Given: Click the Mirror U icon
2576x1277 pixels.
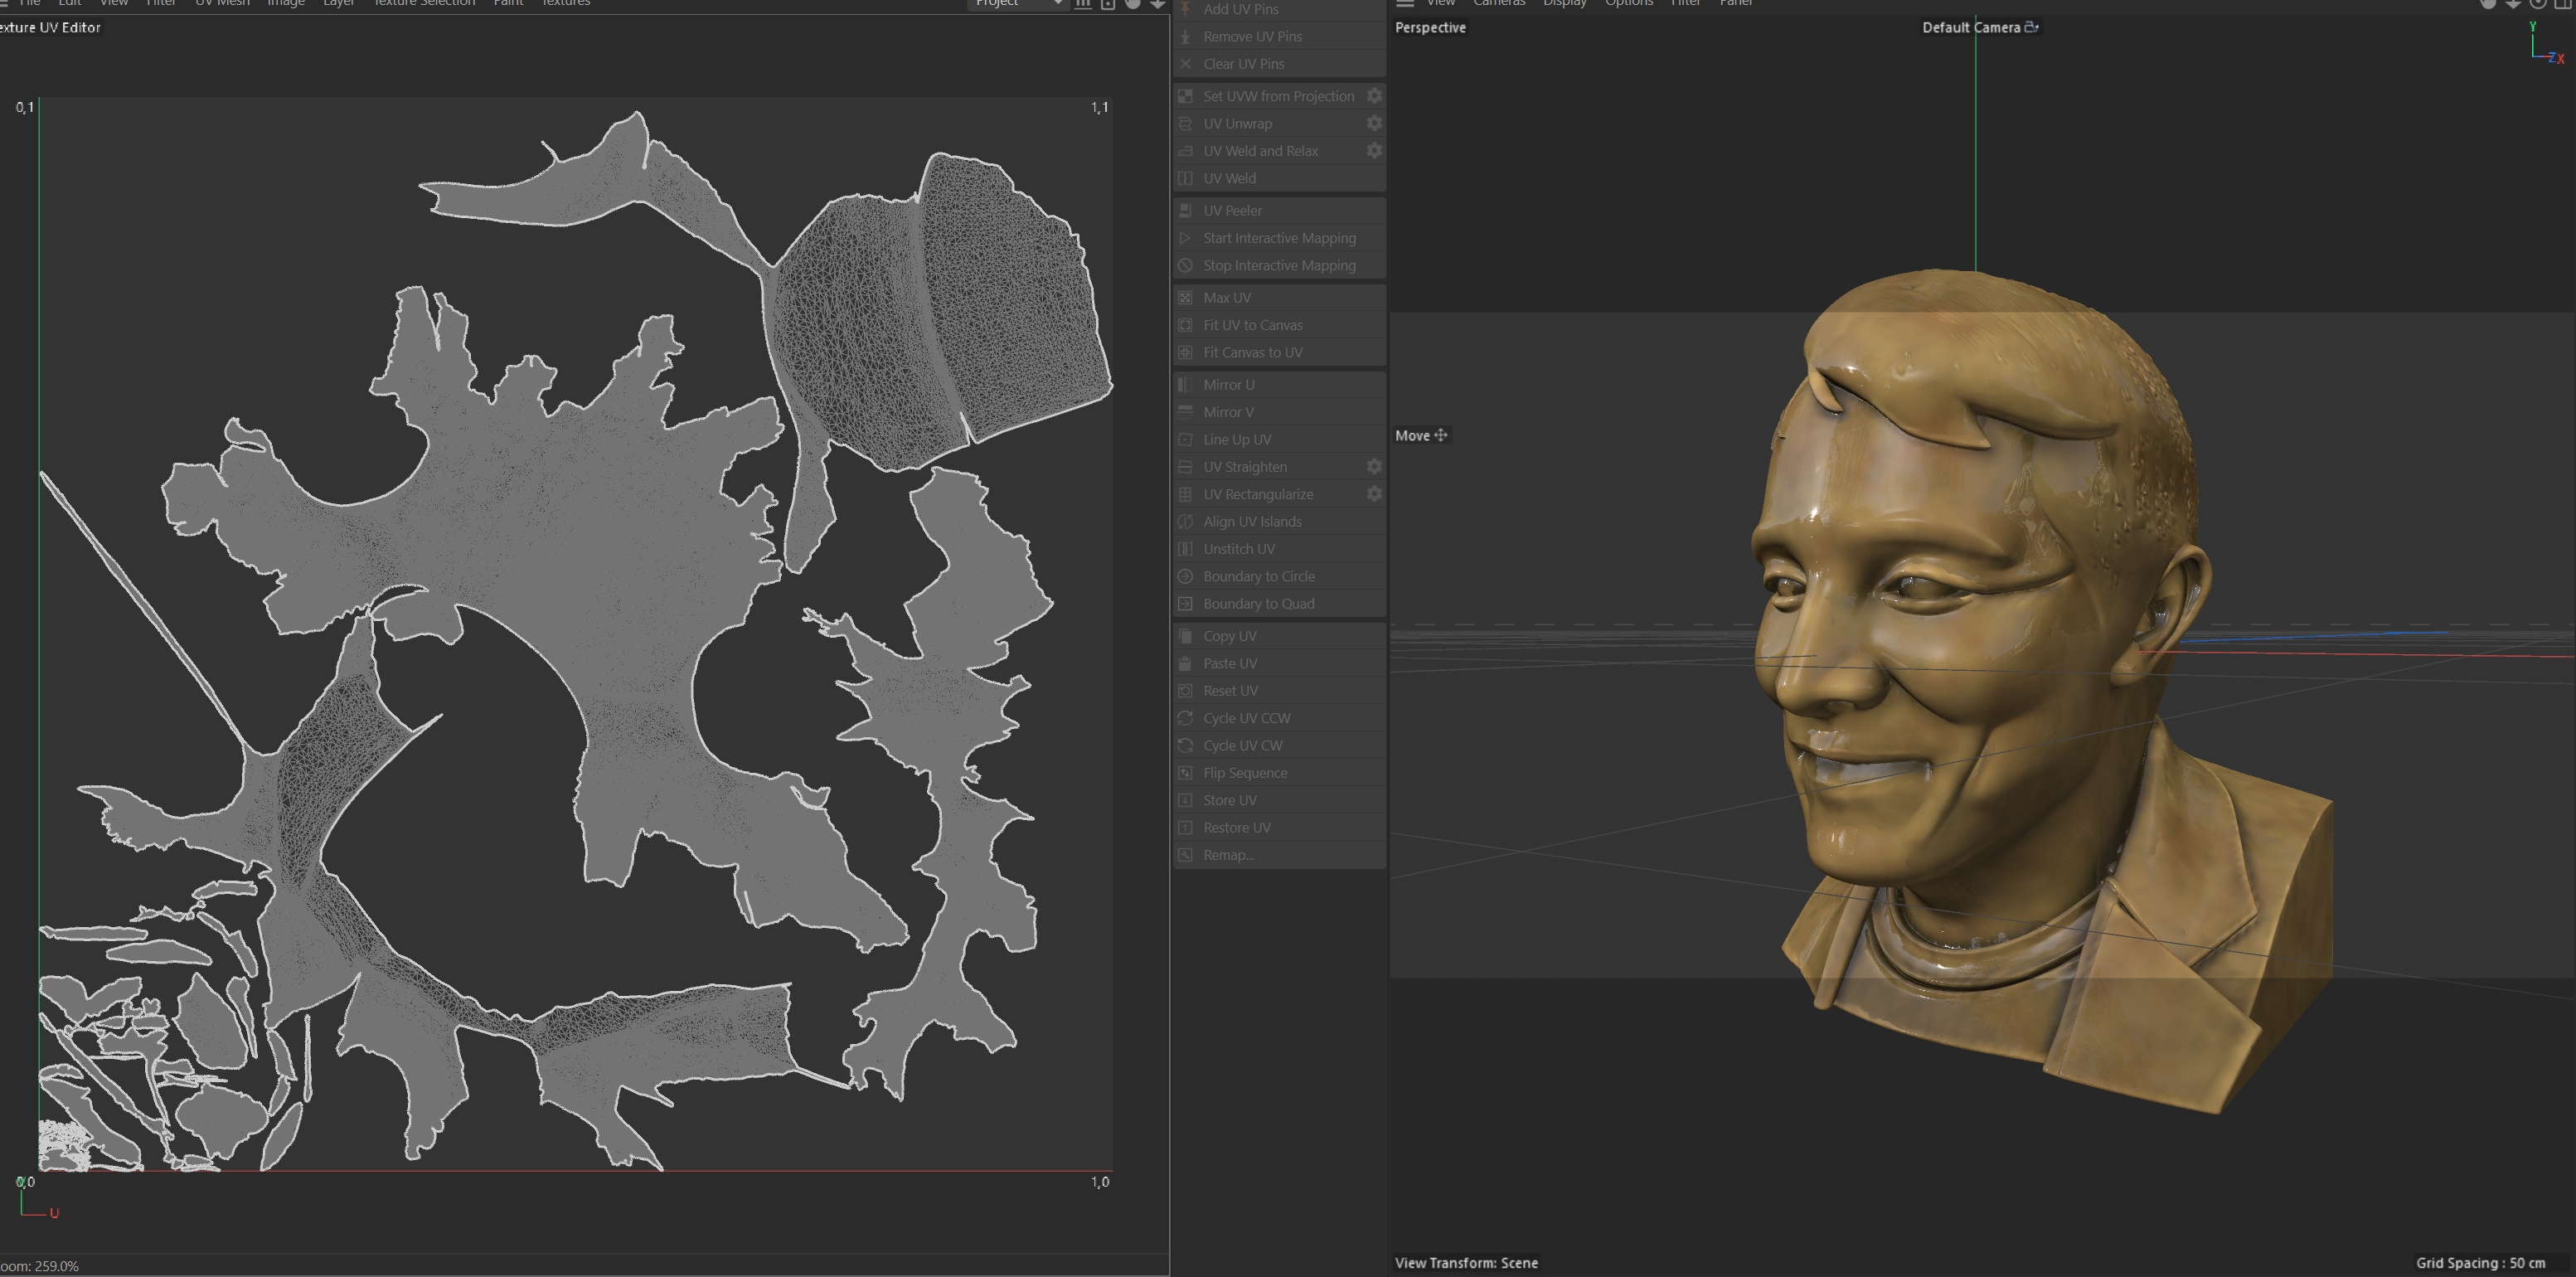Looking at the screenshot, I should 1185,385.
